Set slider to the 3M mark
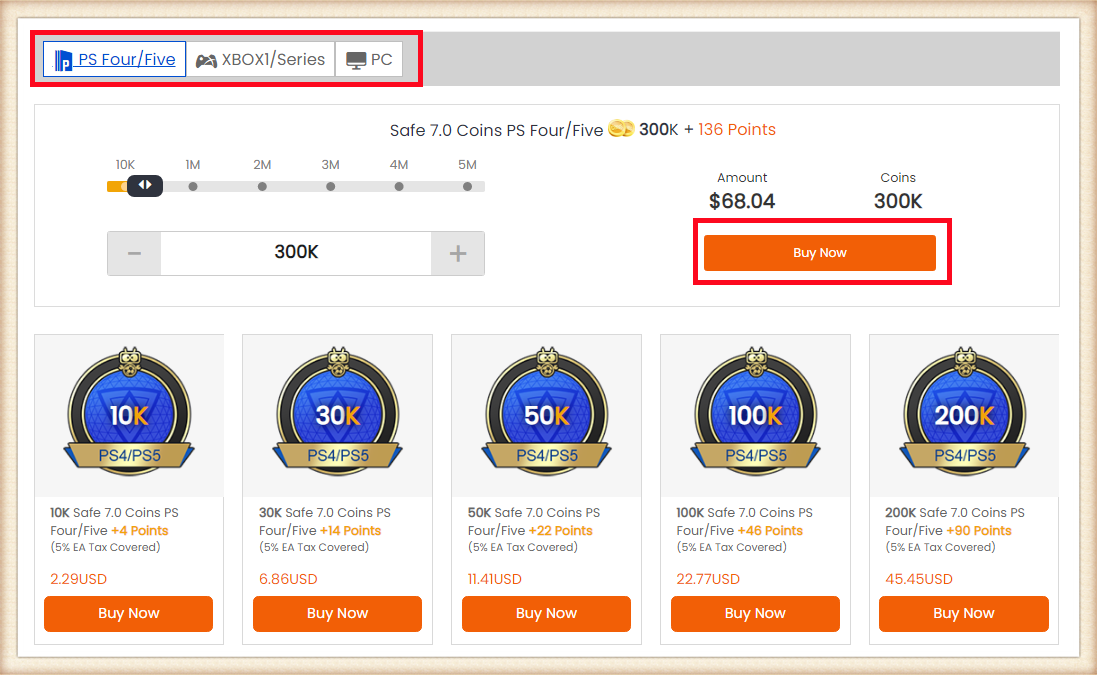Viewport: 1097px width, 675px height. click(330, 186)
